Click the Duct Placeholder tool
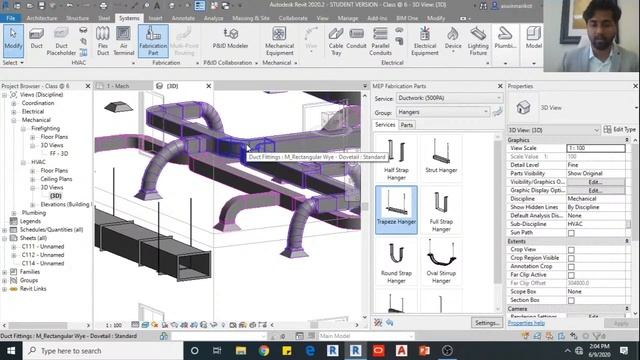640x360 pixels. (x=61, y=41)
